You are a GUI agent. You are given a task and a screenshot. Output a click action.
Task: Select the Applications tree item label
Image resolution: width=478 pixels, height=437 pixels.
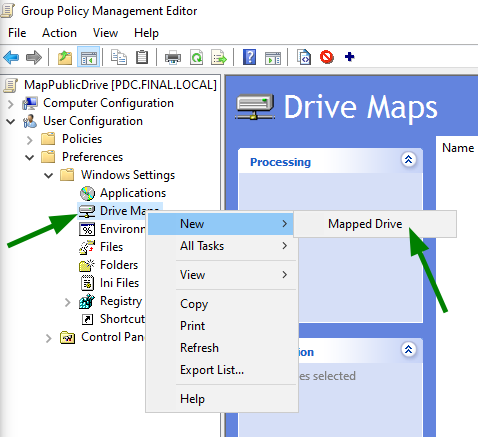(133, 193)
